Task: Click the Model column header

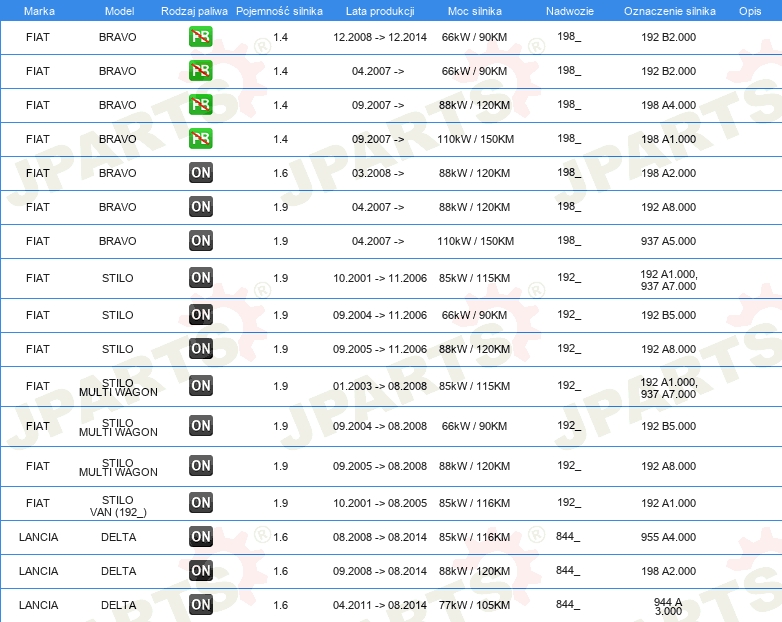Action: coord(119,11)
